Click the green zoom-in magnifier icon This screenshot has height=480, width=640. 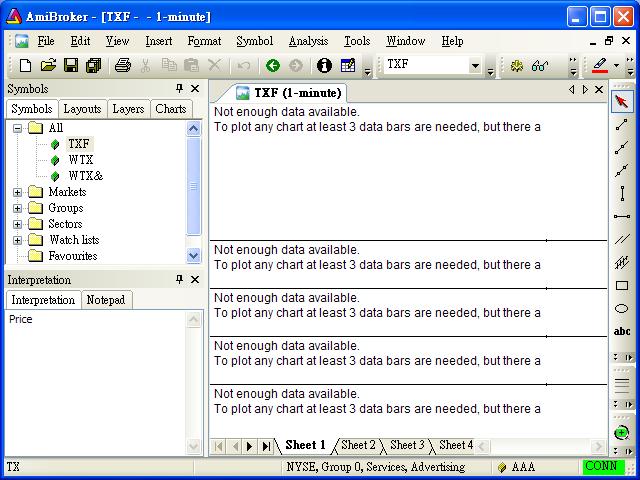coord(622,433)
